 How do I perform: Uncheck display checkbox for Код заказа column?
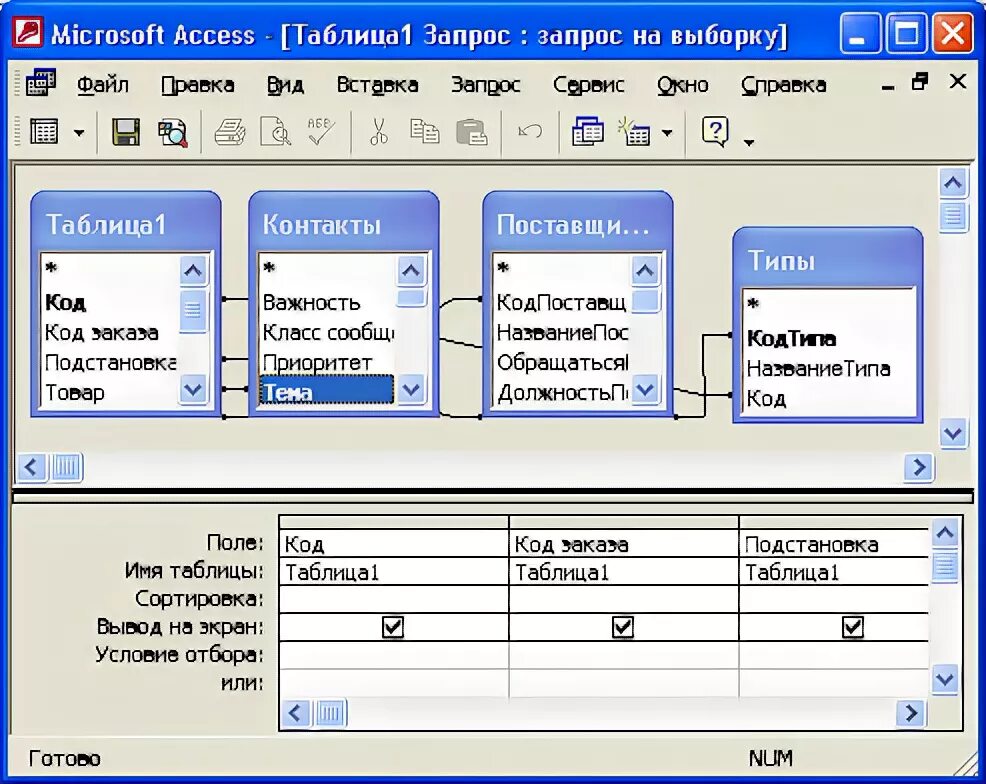pyautogui.click(x=623, y=627)
